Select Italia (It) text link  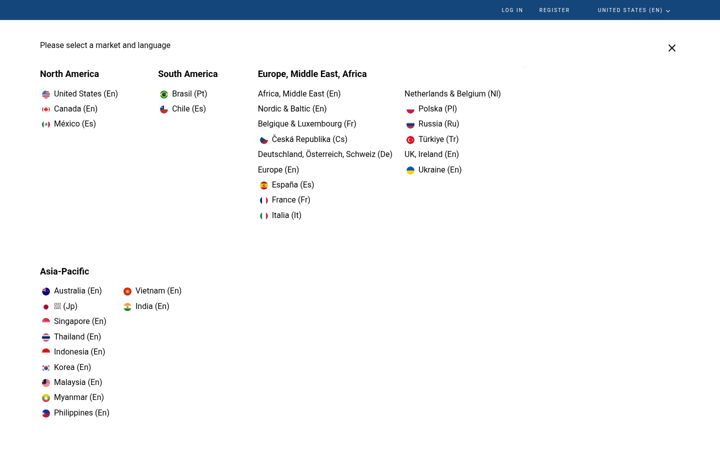(x=287, y=215)
